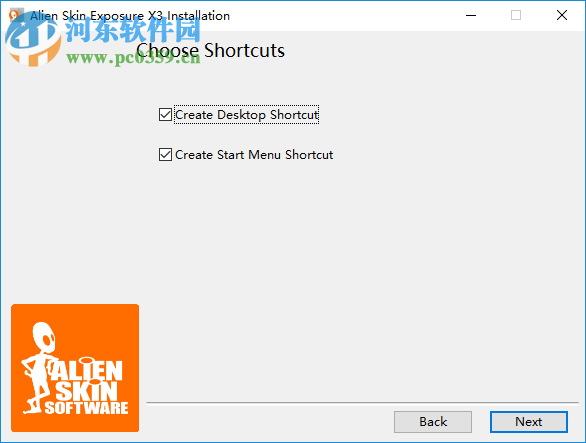Click the orange Alien Skin Software logo

tap(75, 368)
